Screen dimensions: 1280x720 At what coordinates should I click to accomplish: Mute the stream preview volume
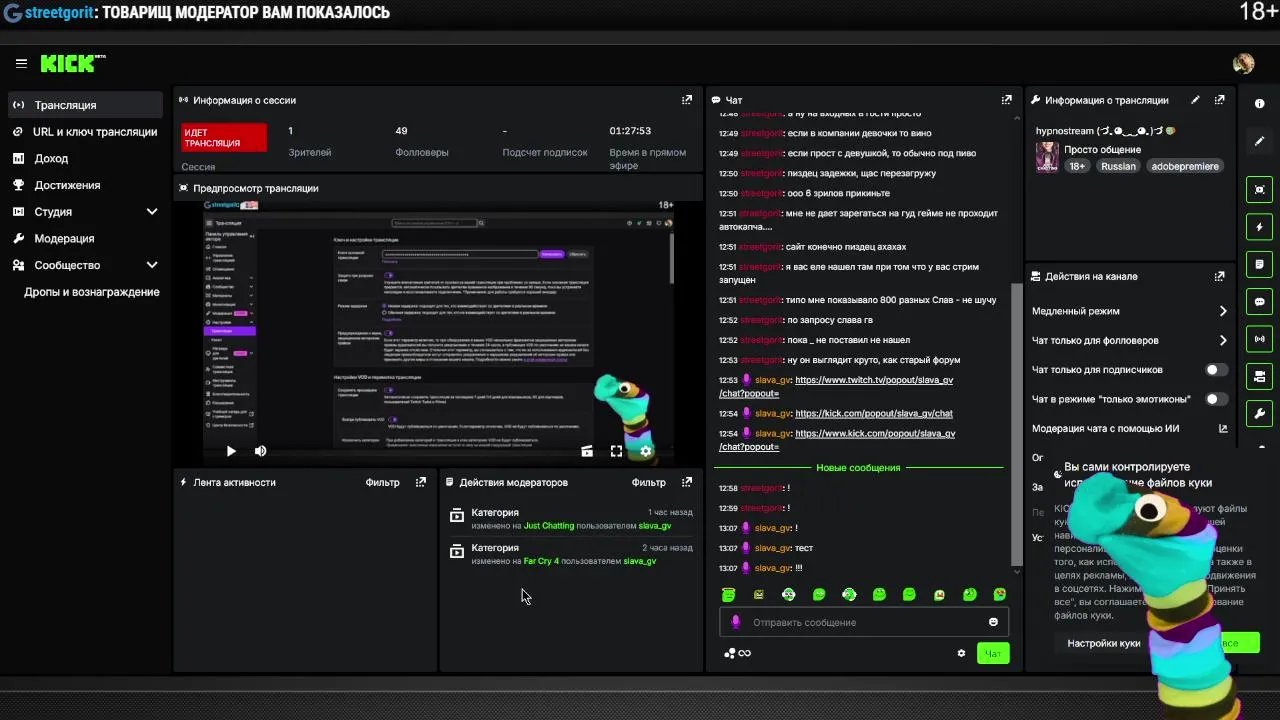tap(260, 451)
